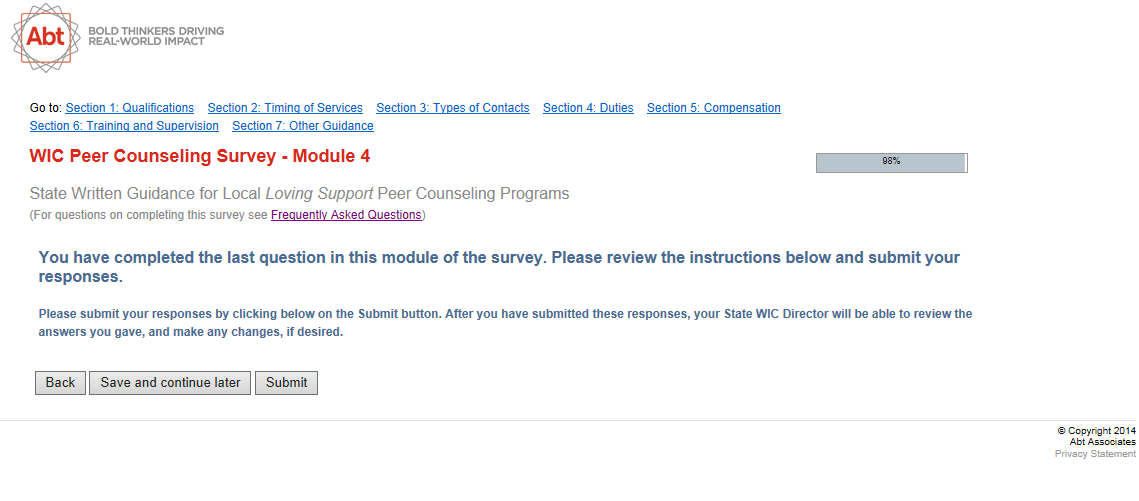Viewport: 1139px width, 501px height.
Task: Click the WIC Peer Counseling Survey title
Action: click(x=200, y=156)
